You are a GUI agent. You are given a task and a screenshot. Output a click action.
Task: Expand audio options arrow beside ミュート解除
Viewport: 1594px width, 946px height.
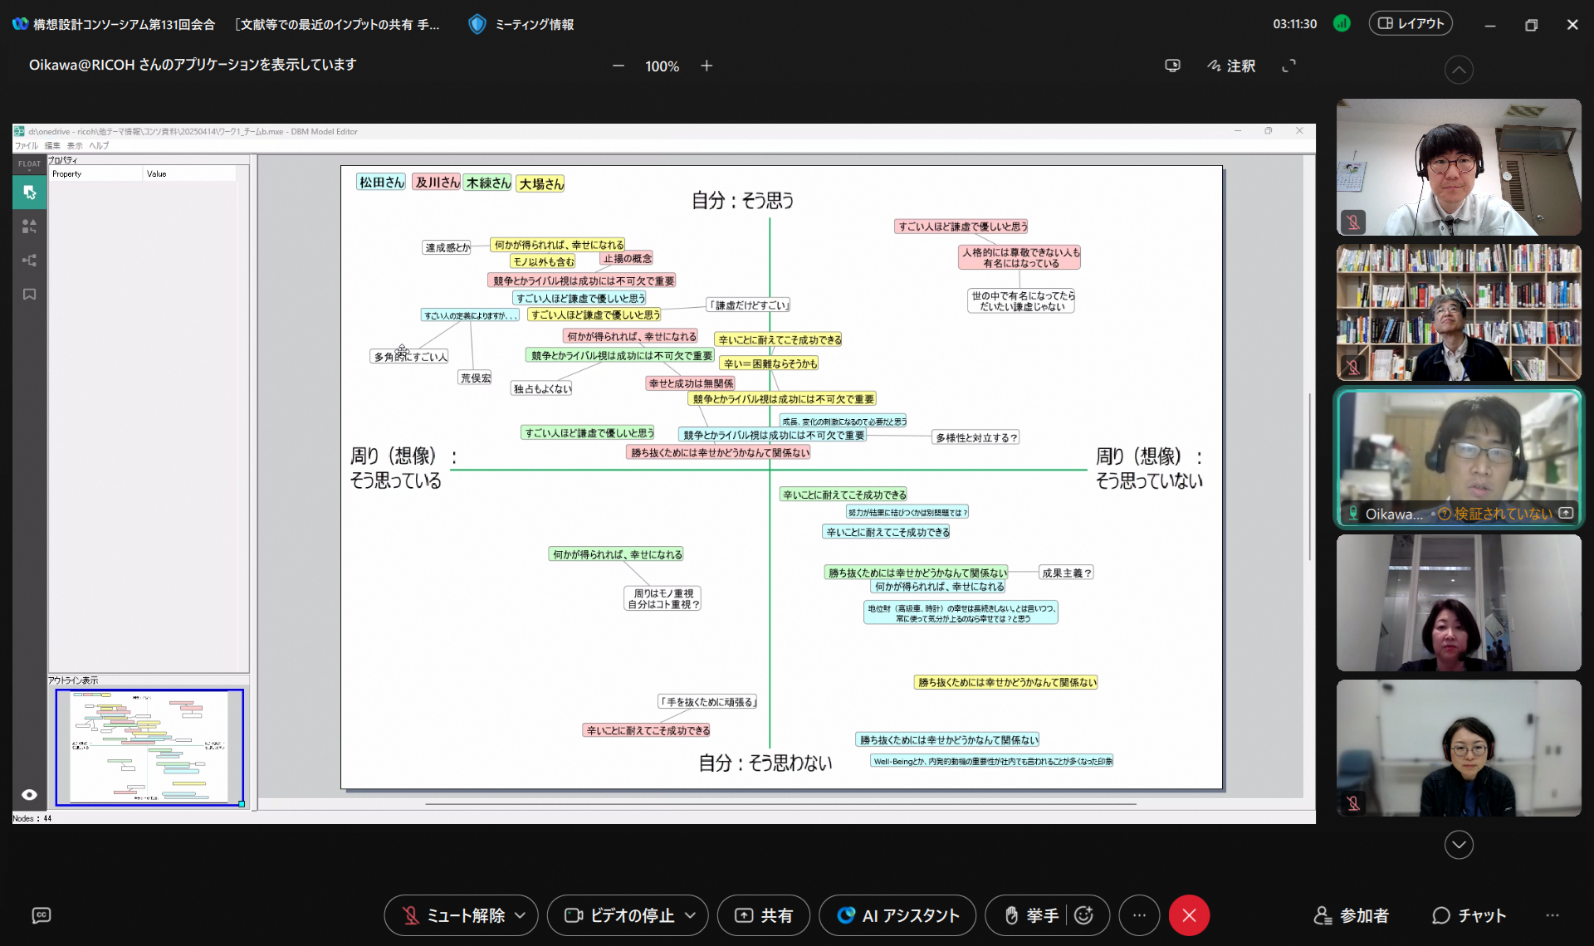(x=520, y=915)
